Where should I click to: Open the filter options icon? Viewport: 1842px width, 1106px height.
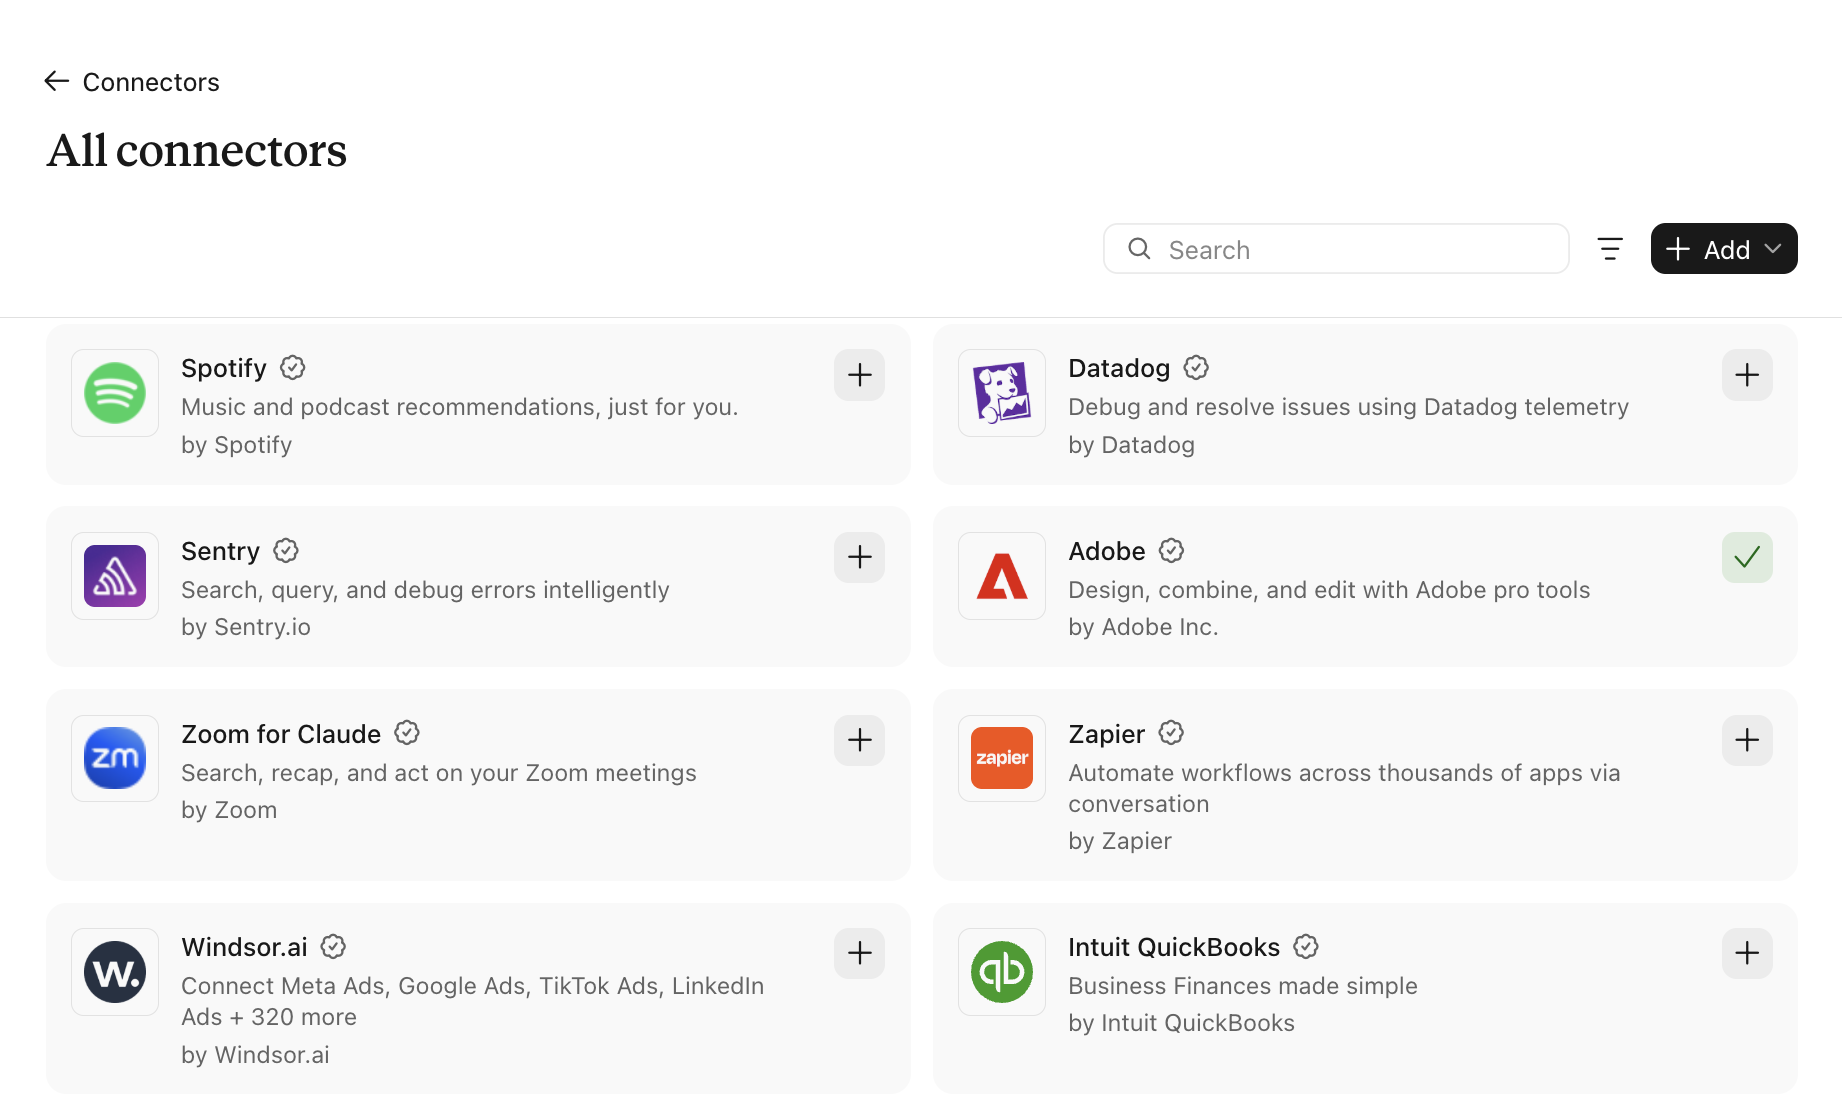pos(1610,249)
